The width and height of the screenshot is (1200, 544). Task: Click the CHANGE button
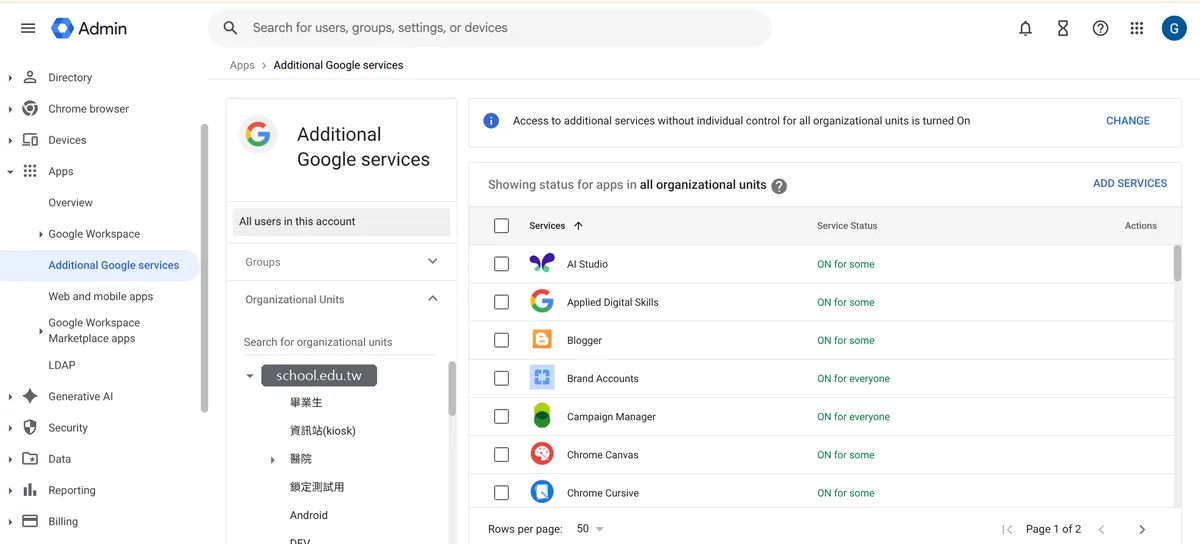click(1127, 121)
